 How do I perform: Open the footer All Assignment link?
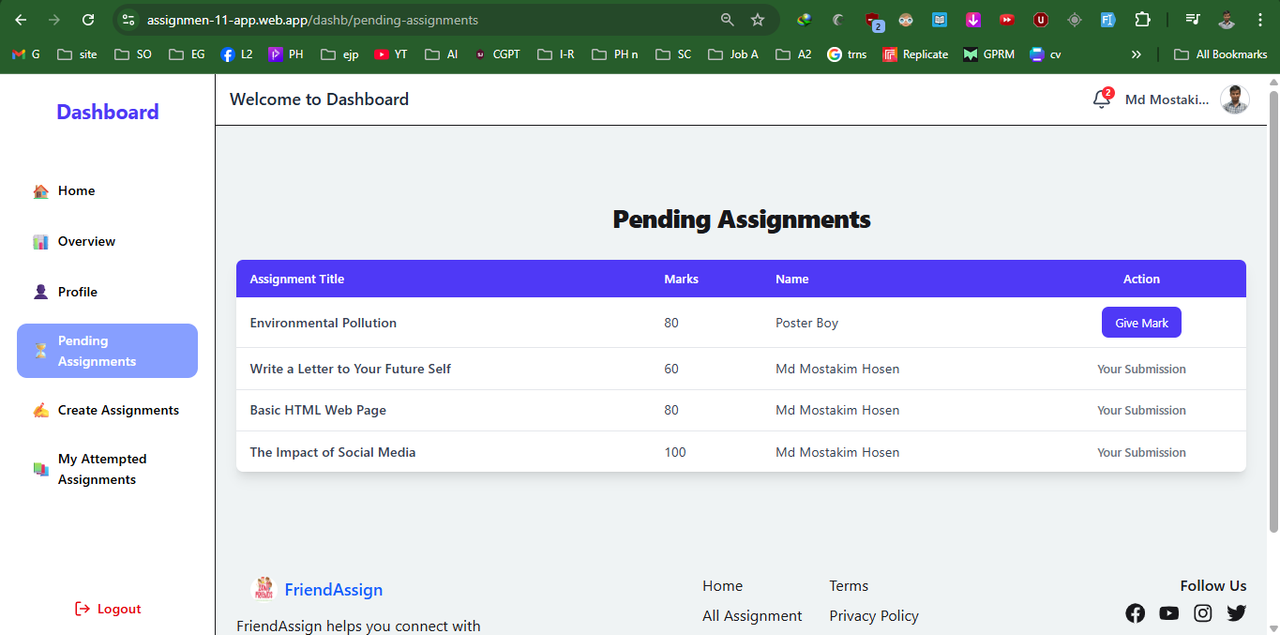(752, 616)
